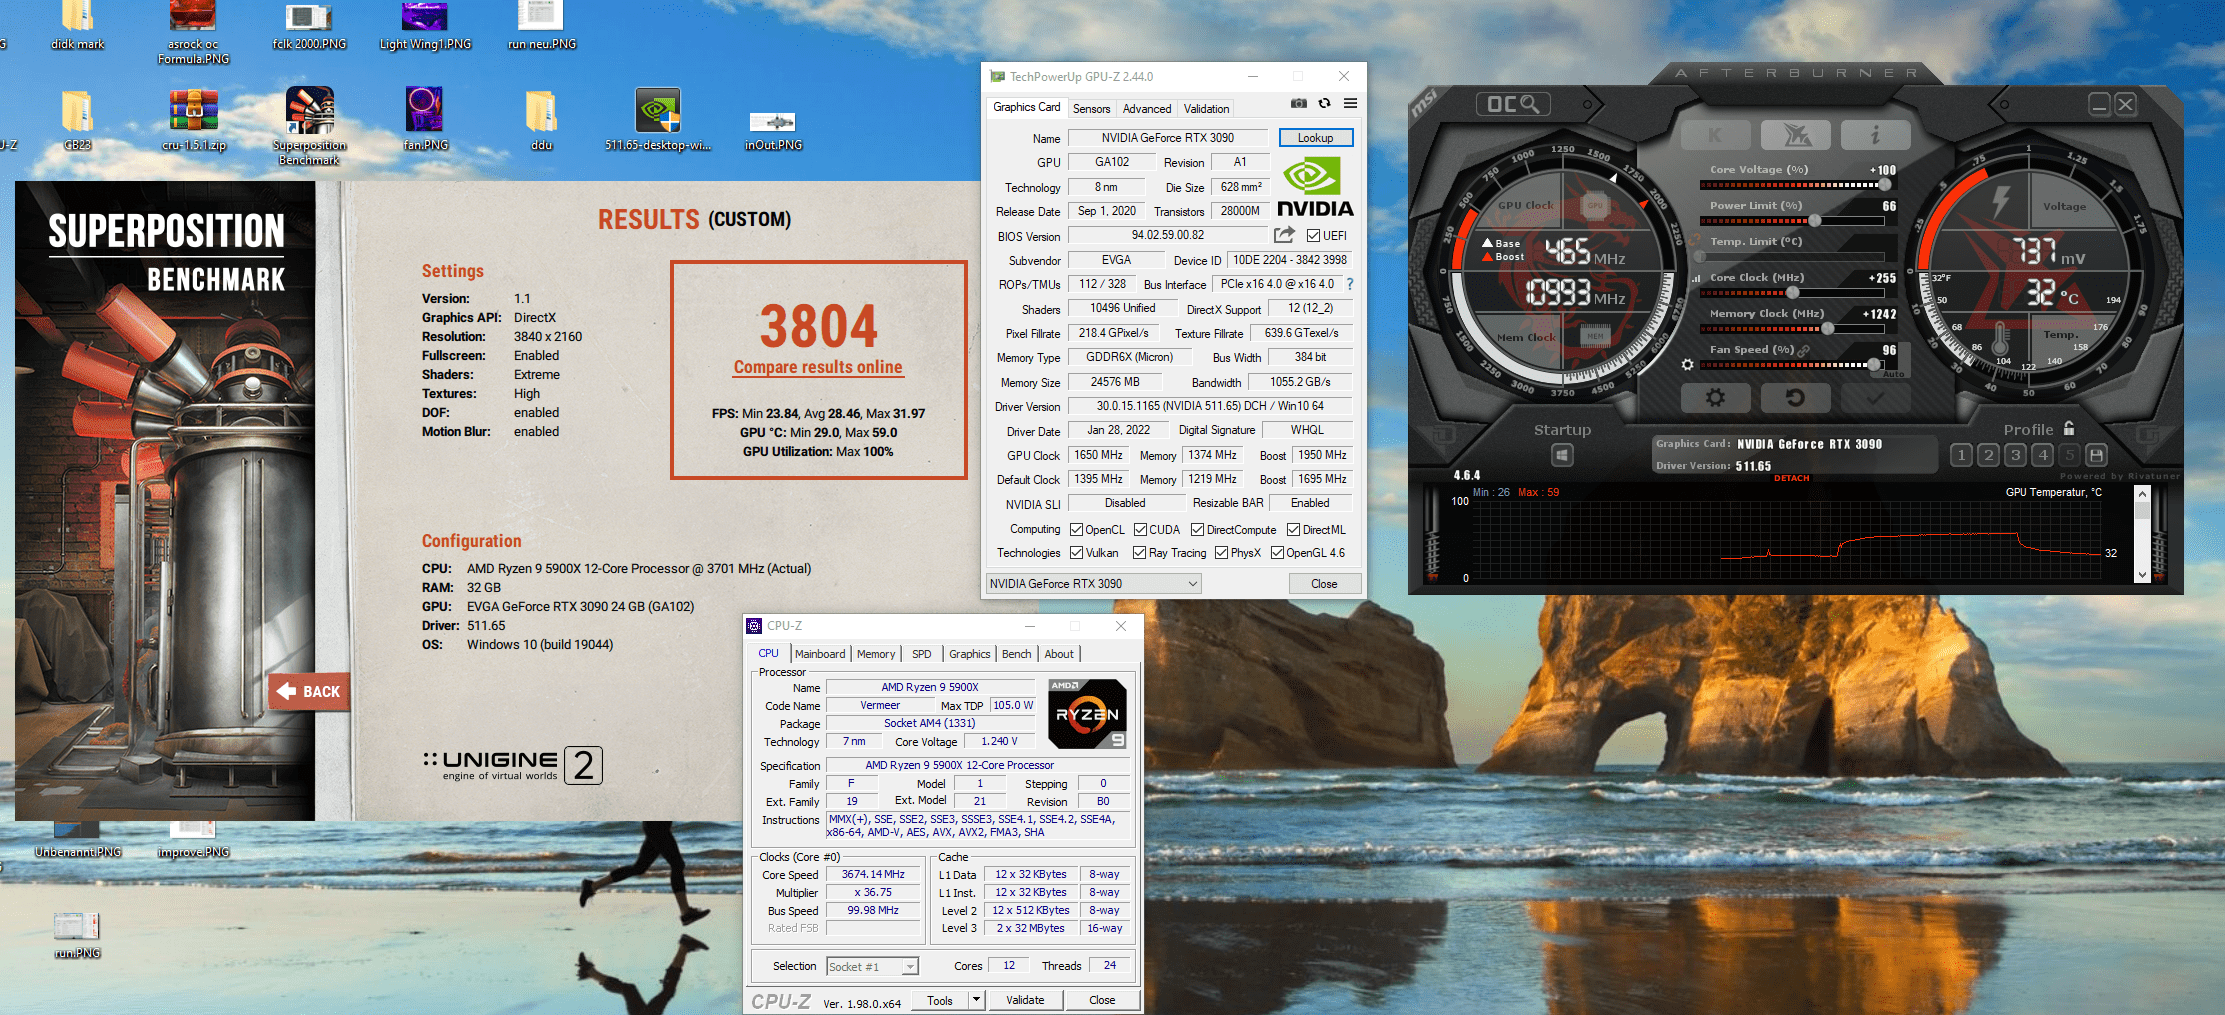Click the CPU-Z Tools button
Image resolution: width=2225 pixels, height=1015 pixels.
point(939,1000)
